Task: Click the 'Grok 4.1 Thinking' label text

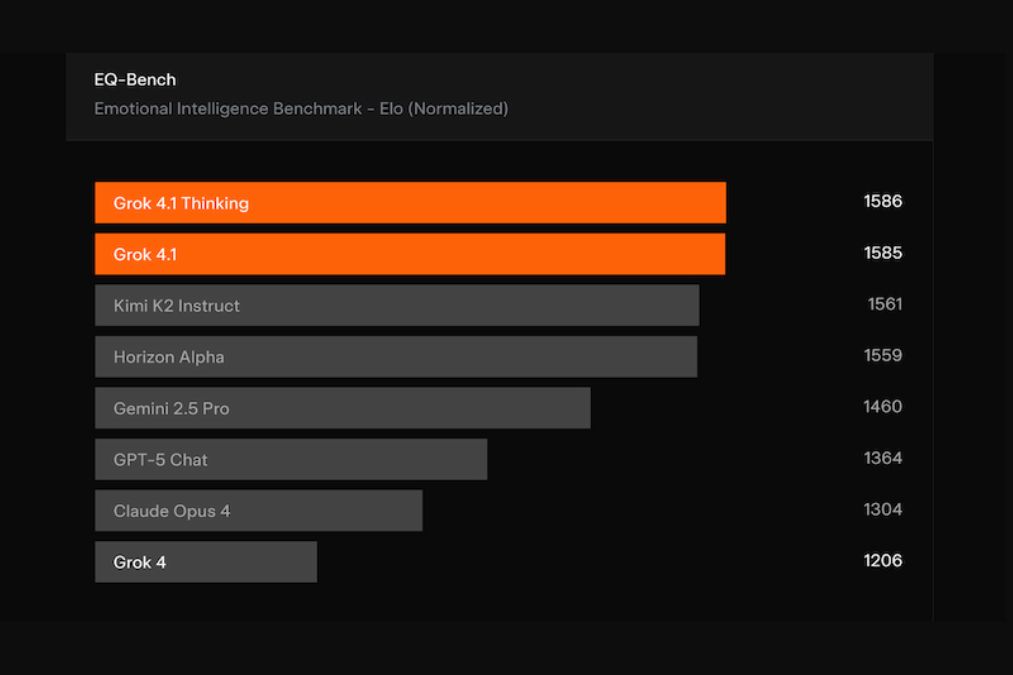Action: tap(181, 203)
